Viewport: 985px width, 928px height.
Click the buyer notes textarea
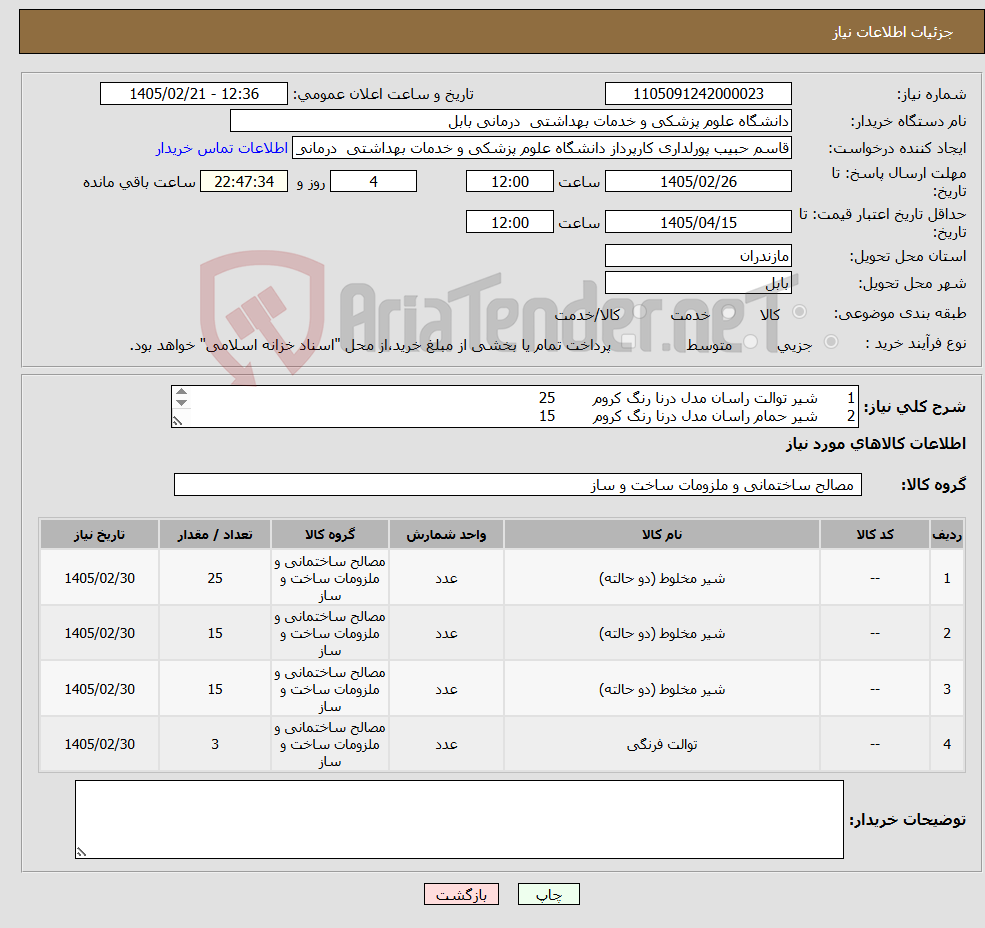coord(459,819)
